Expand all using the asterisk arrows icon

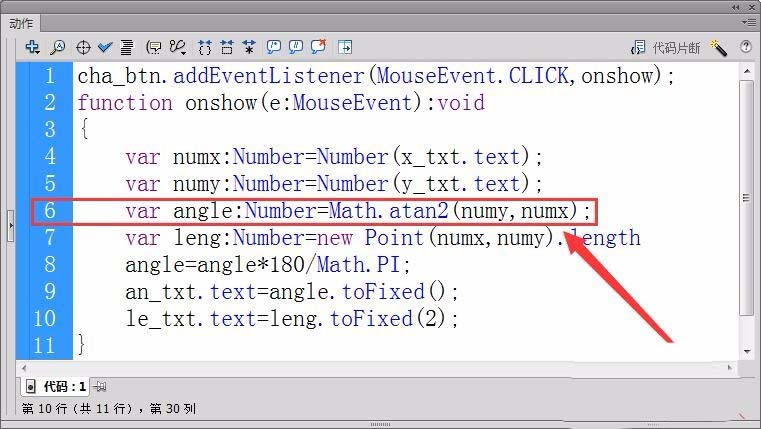tap(249, 47)
